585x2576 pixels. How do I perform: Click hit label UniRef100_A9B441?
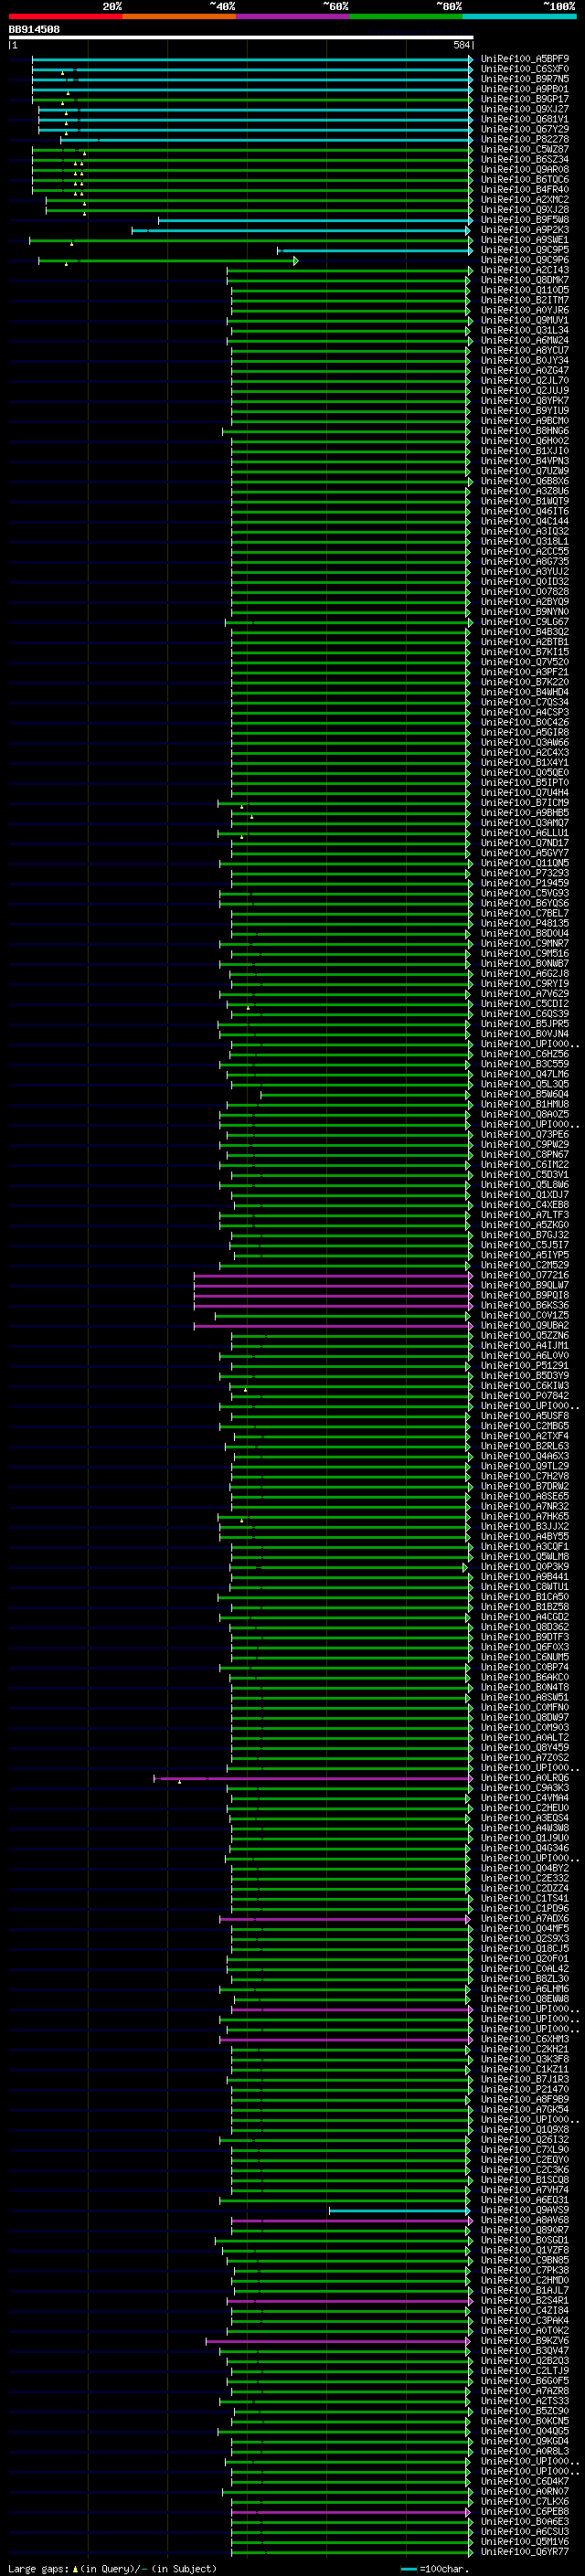coord(524,1577)
